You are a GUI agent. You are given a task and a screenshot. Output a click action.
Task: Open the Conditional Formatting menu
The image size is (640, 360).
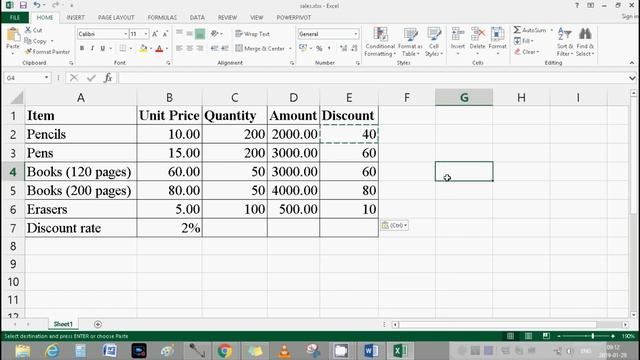(380, 42)
